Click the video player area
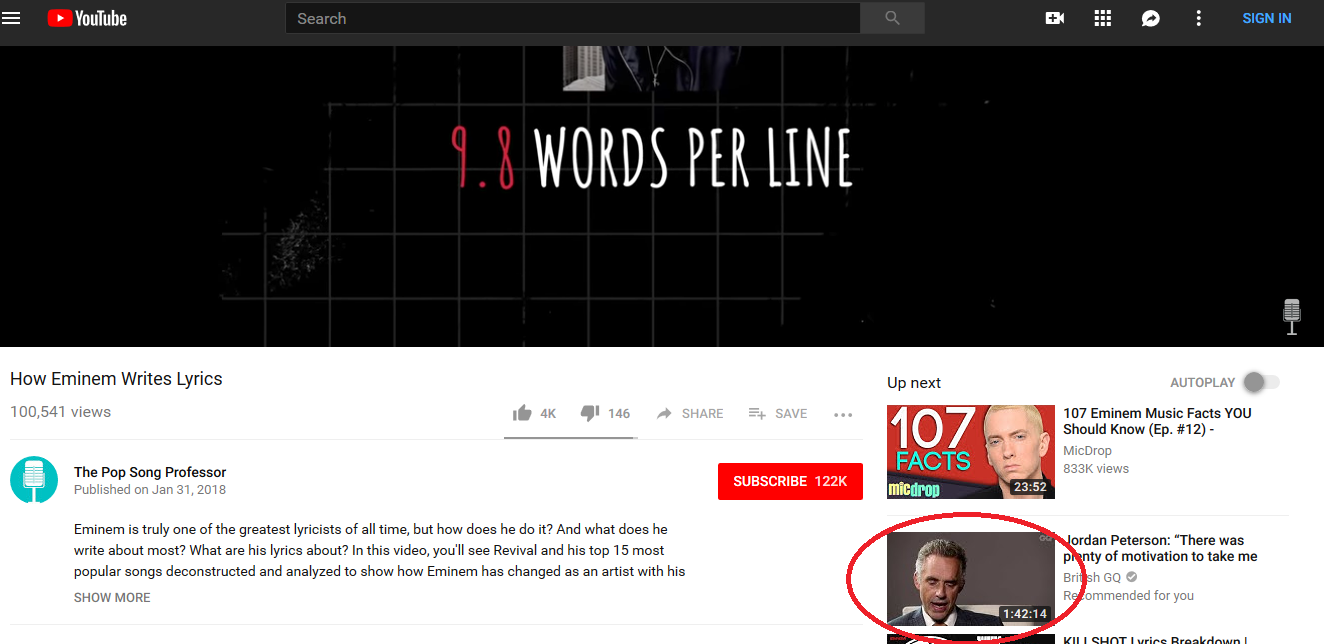This screenshot has height=644, width=1324. [x=662, y=196]
